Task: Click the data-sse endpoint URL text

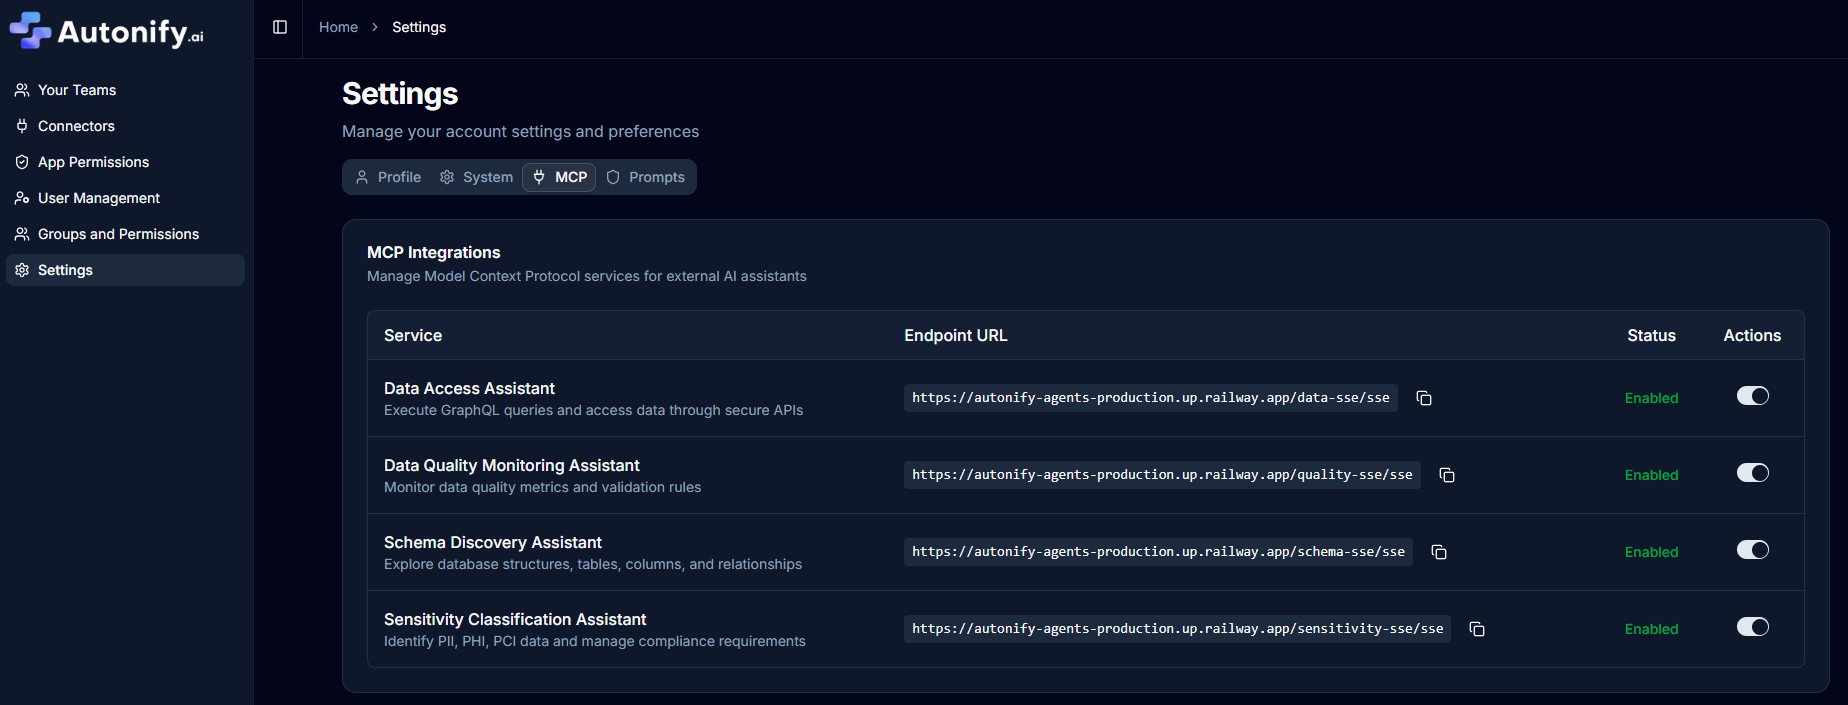Action: (x=1151, y=398)
